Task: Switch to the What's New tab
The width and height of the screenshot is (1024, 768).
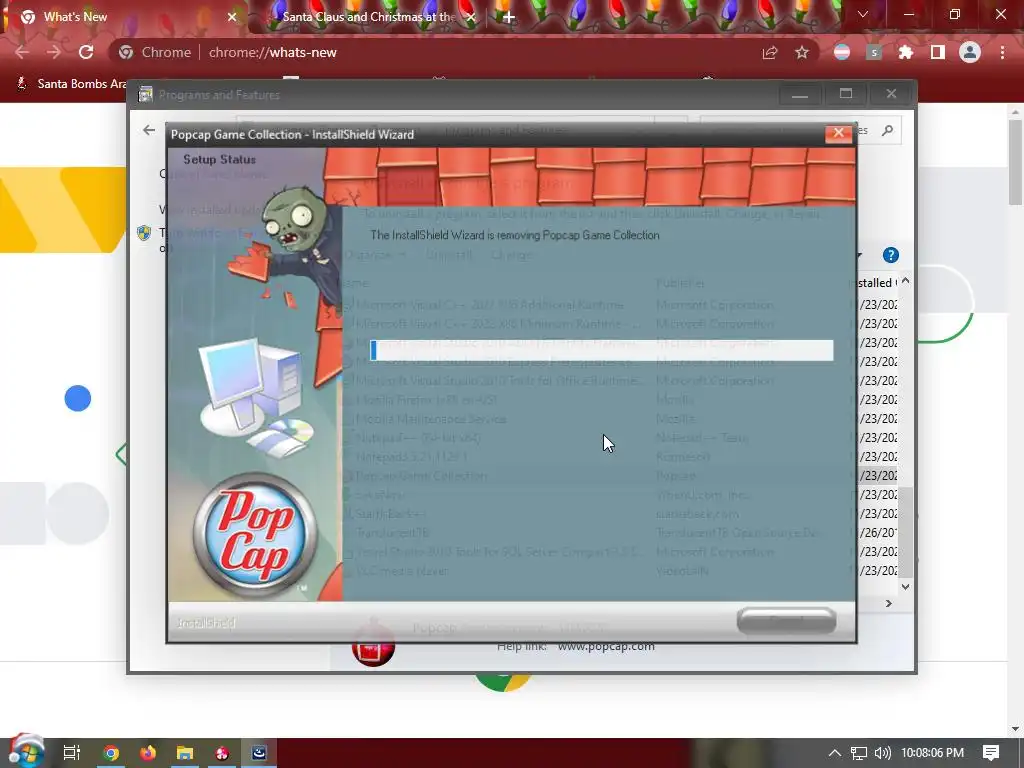Action: click(124, 17)
